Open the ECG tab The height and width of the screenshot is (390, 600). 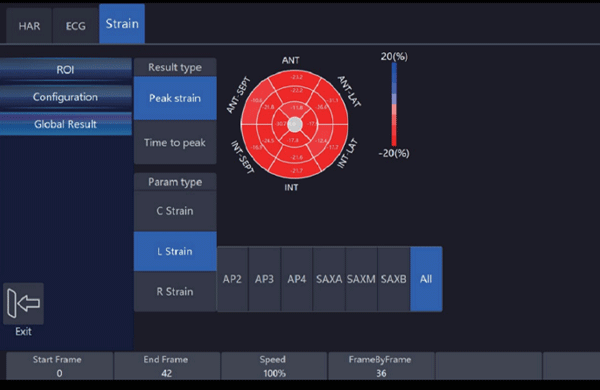[x=75, y=26]
